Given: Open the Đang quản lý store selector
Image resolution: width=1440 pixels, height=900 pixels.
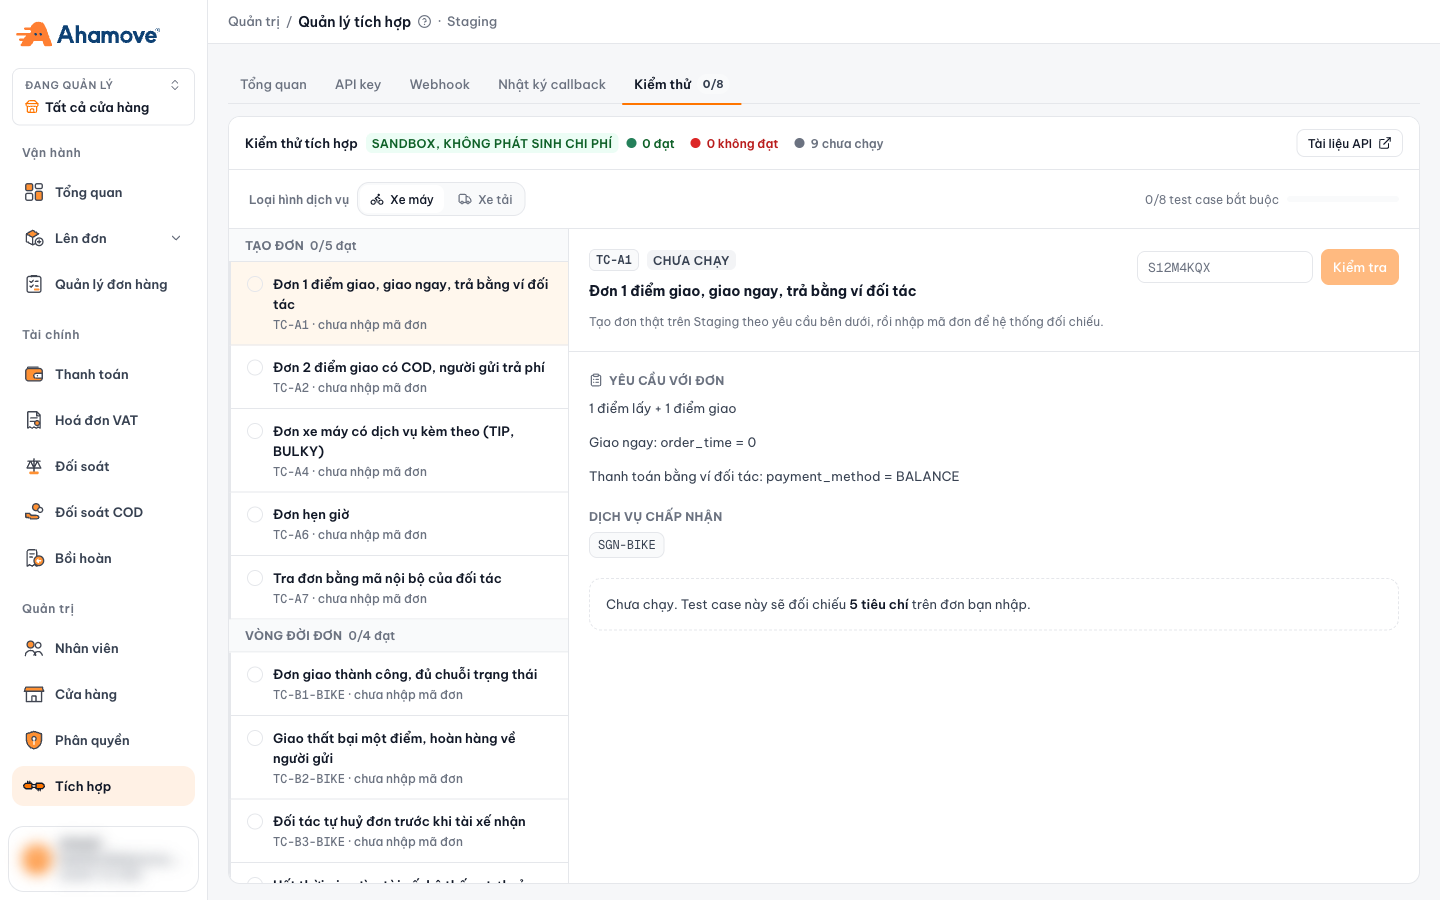Looking at the screenshot, I should tap(103, 97).
